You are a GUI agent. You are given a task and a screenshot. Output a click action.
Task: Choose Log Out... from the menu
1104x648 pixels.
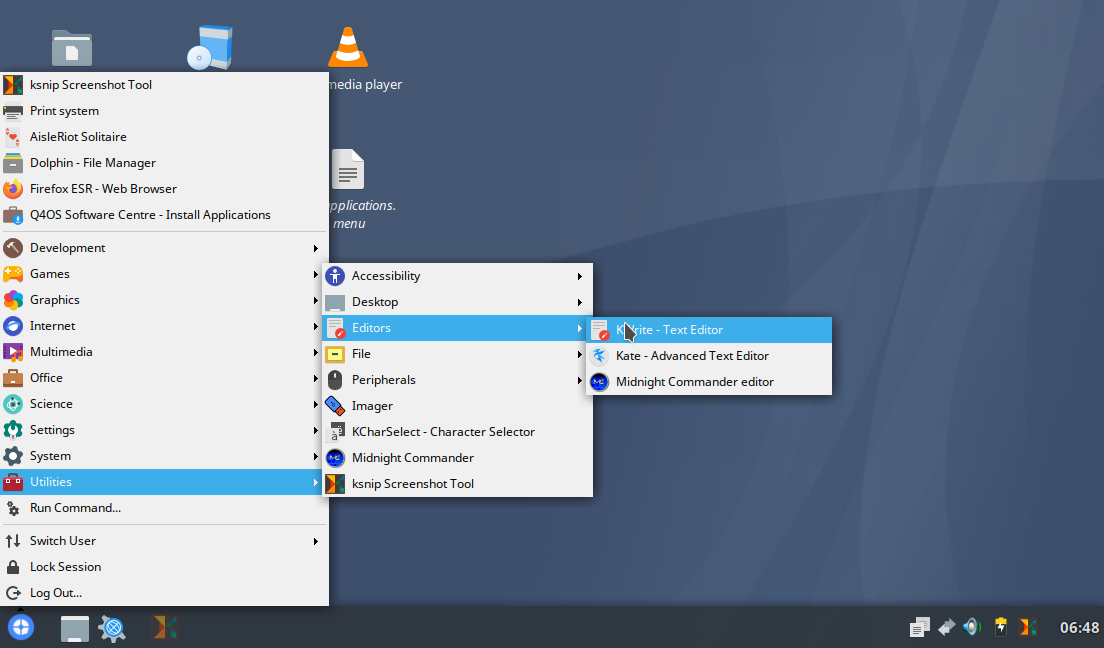[56, 593]
